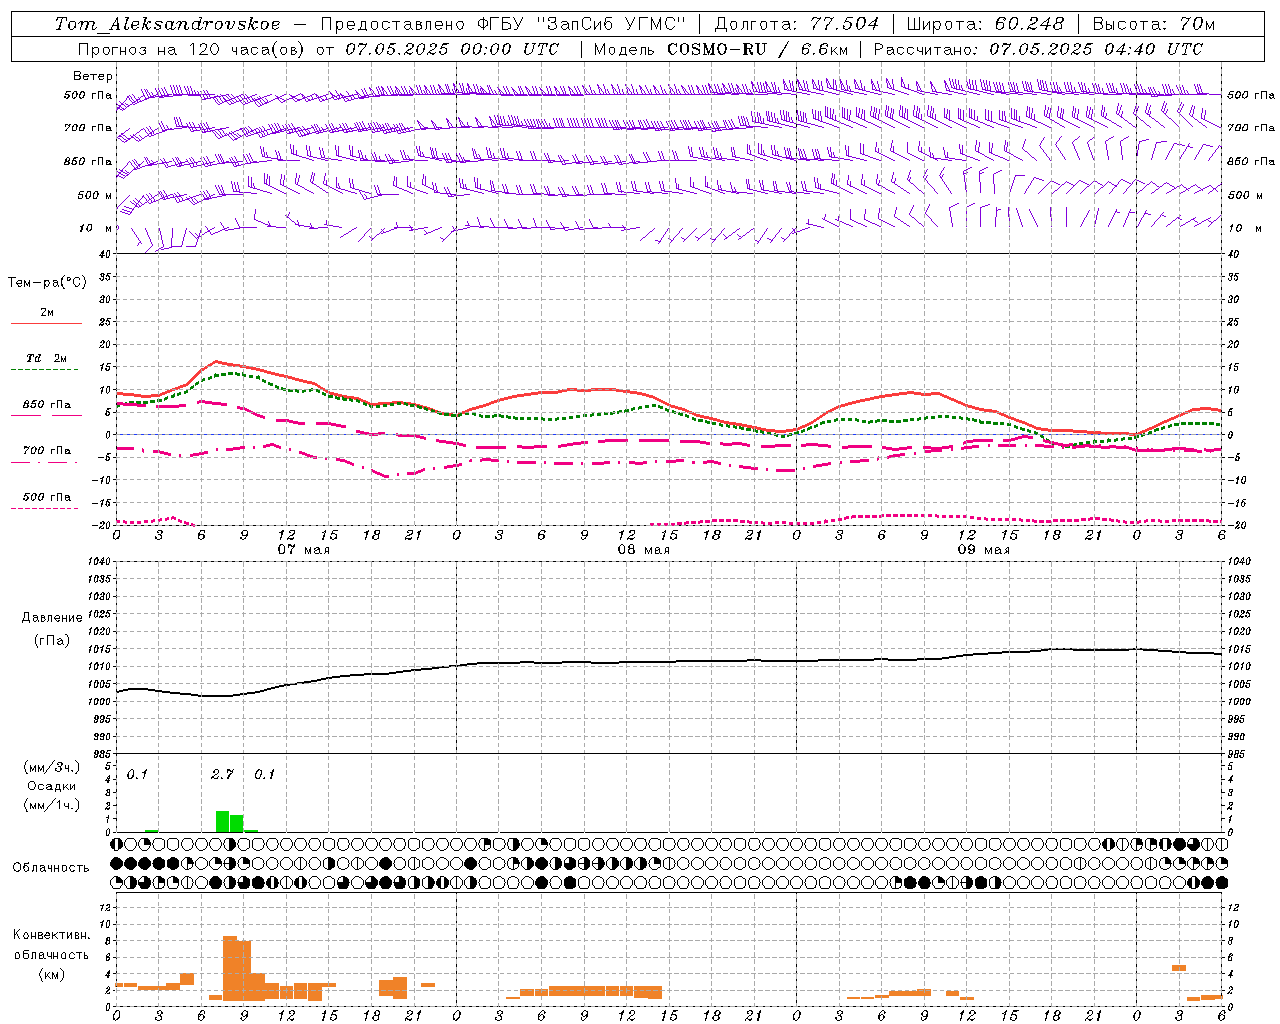
Task: Select the elevation text Высота: 70м
Action: coord(1154,24)
